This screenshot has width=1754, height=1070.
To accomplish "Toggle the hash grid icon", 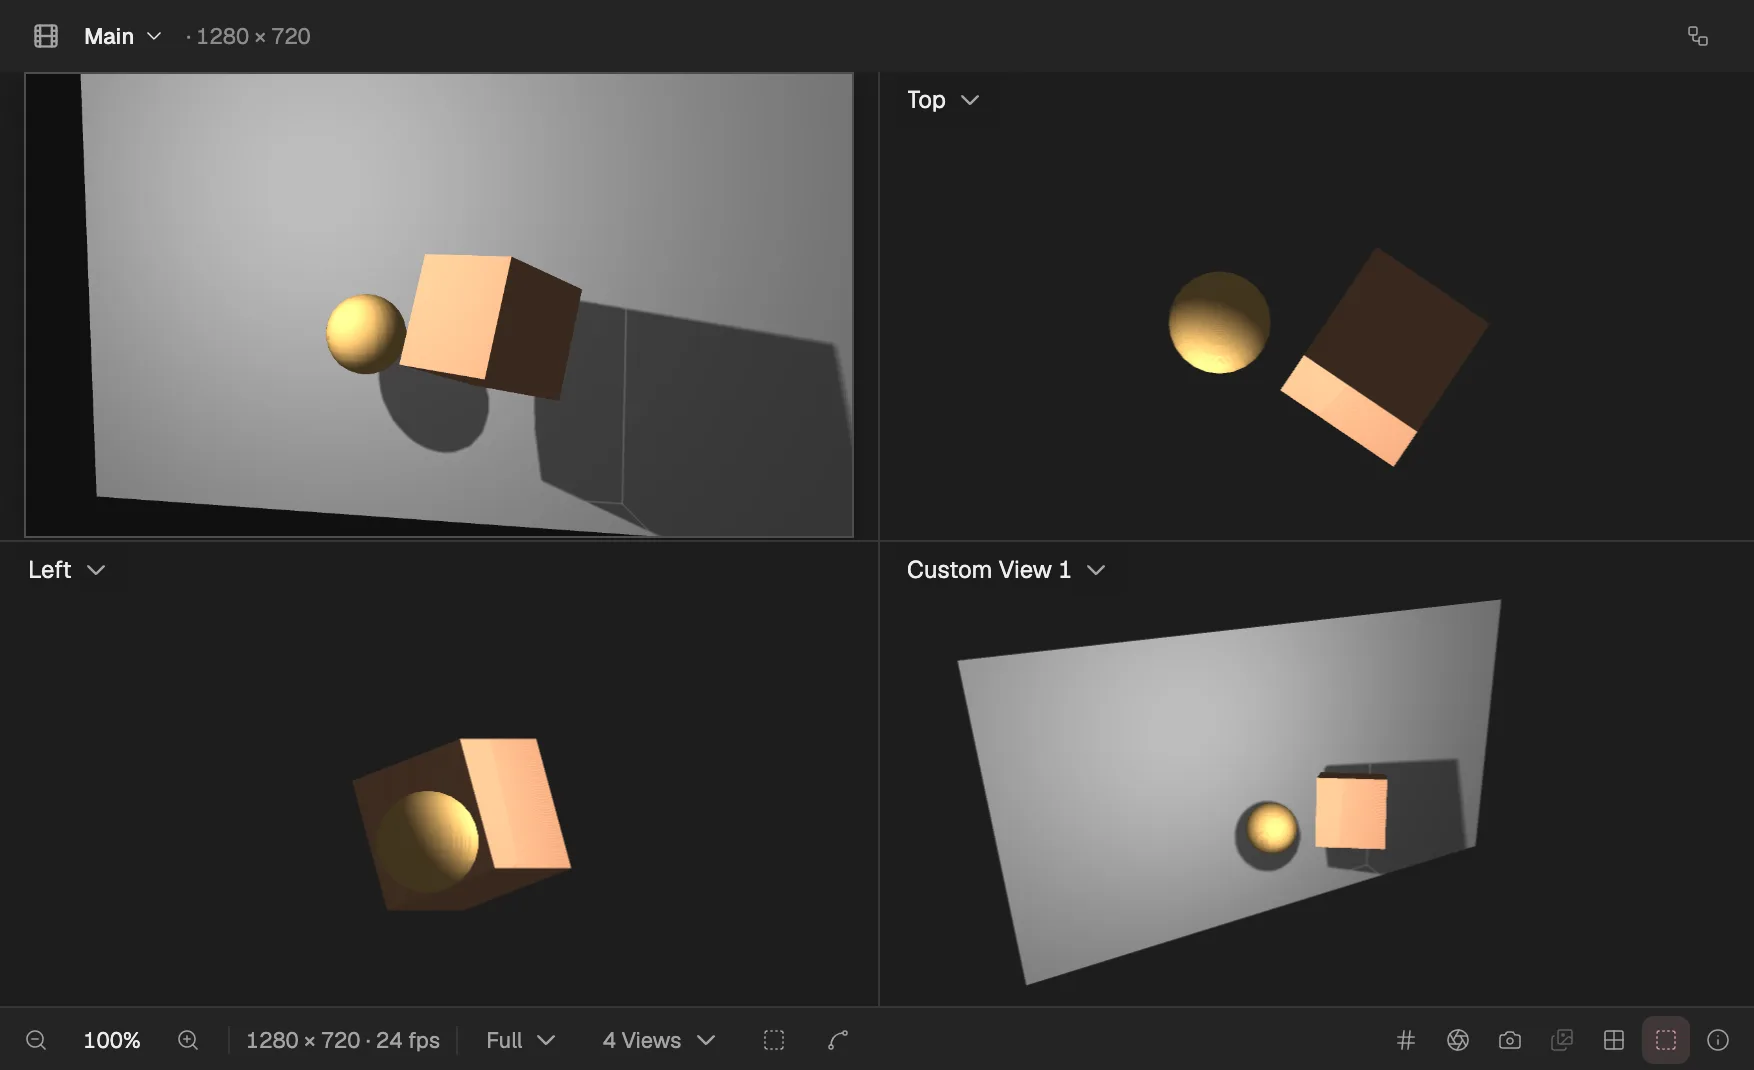I will [x=1406, y=1040].
